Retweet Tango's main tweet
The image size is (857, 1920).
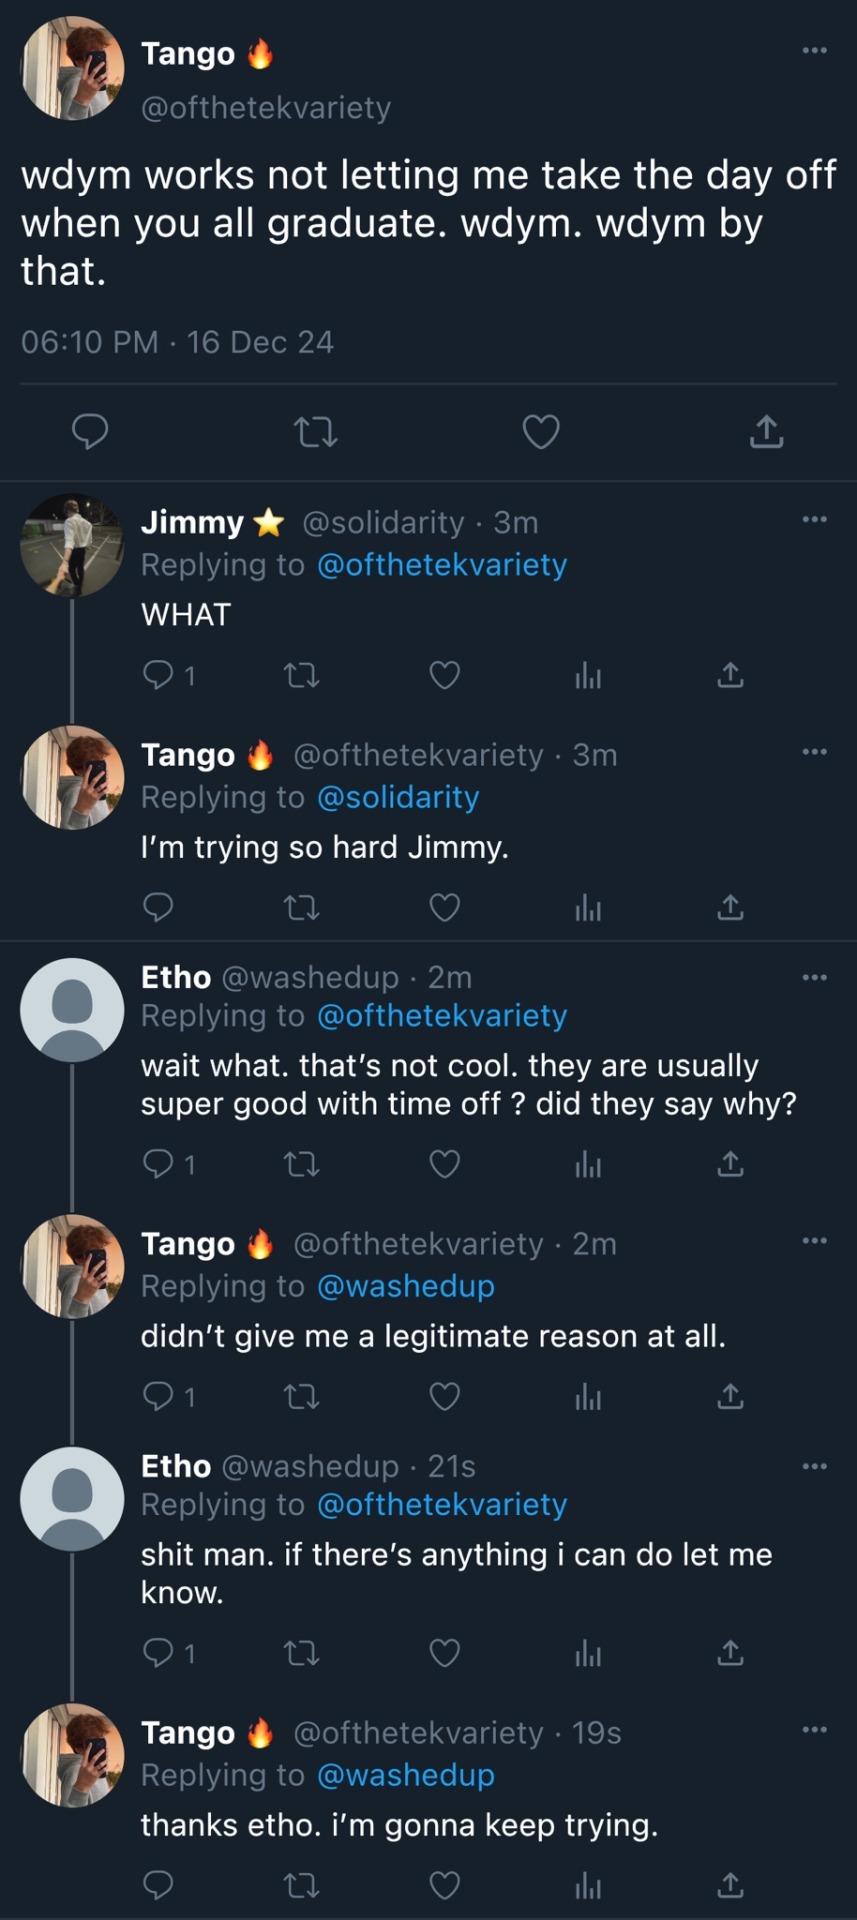coord(315,432)
